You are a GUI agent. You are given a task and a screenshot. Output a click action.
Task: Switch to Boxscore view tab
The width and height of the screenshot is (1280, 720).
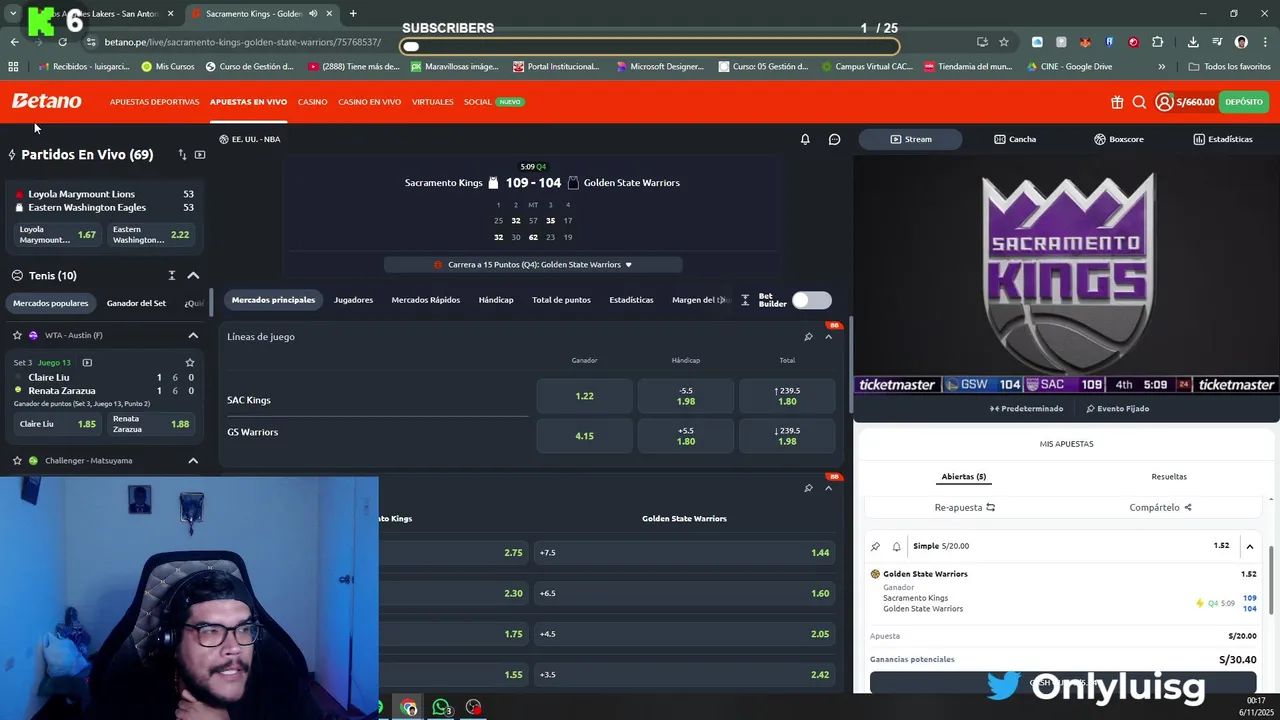pyautogui.click(x=1118, y=139)
